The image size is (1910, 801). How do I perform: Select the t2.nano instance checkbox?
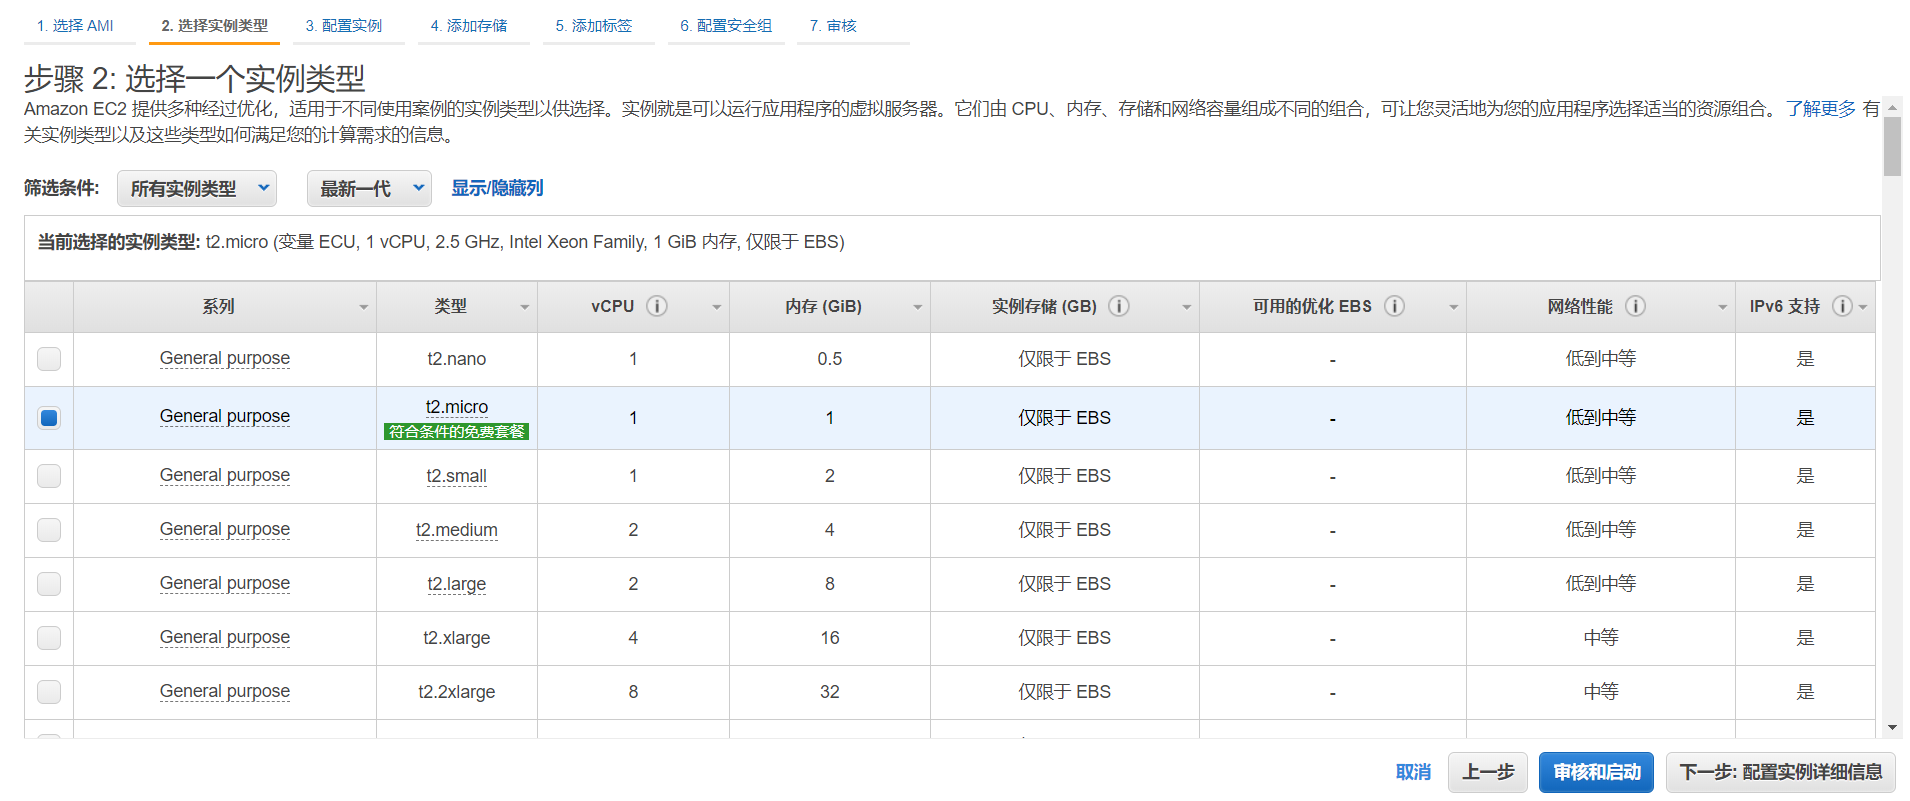point(49,359)
